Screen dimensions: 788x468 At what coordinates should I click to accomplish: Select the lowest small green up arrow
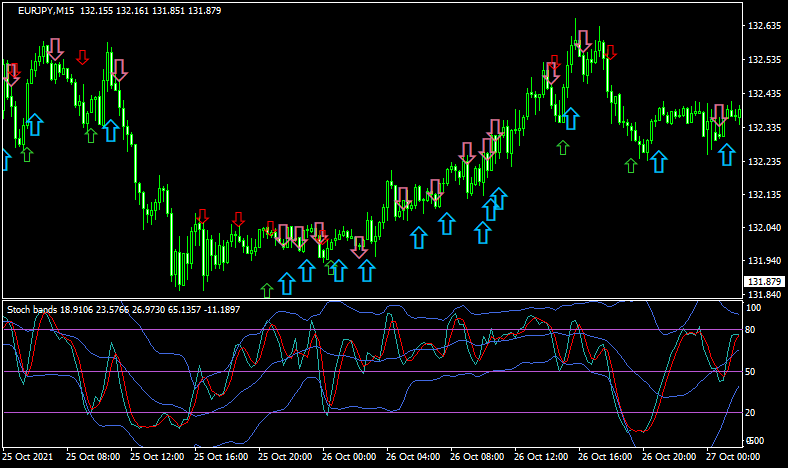(x=266, y=290)
